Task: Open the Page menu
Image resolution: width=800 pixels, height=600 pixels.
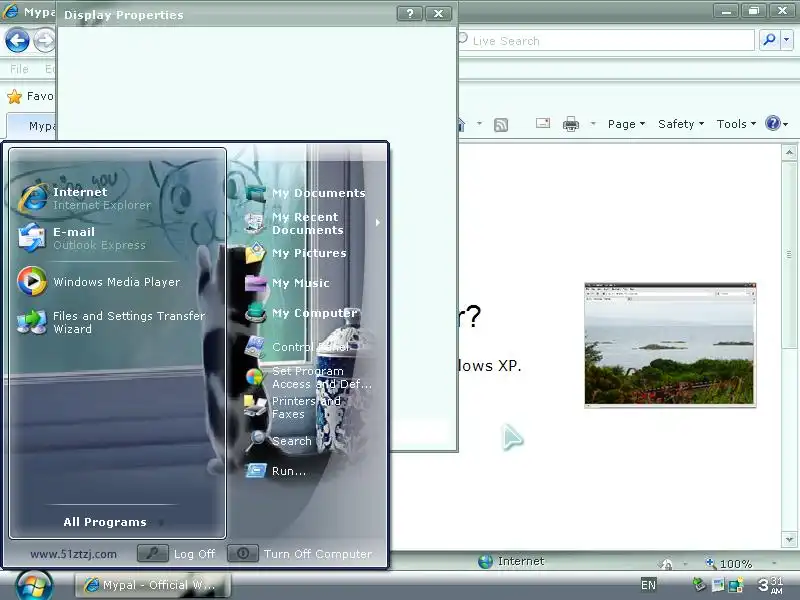Action: [x=626, y=124]
